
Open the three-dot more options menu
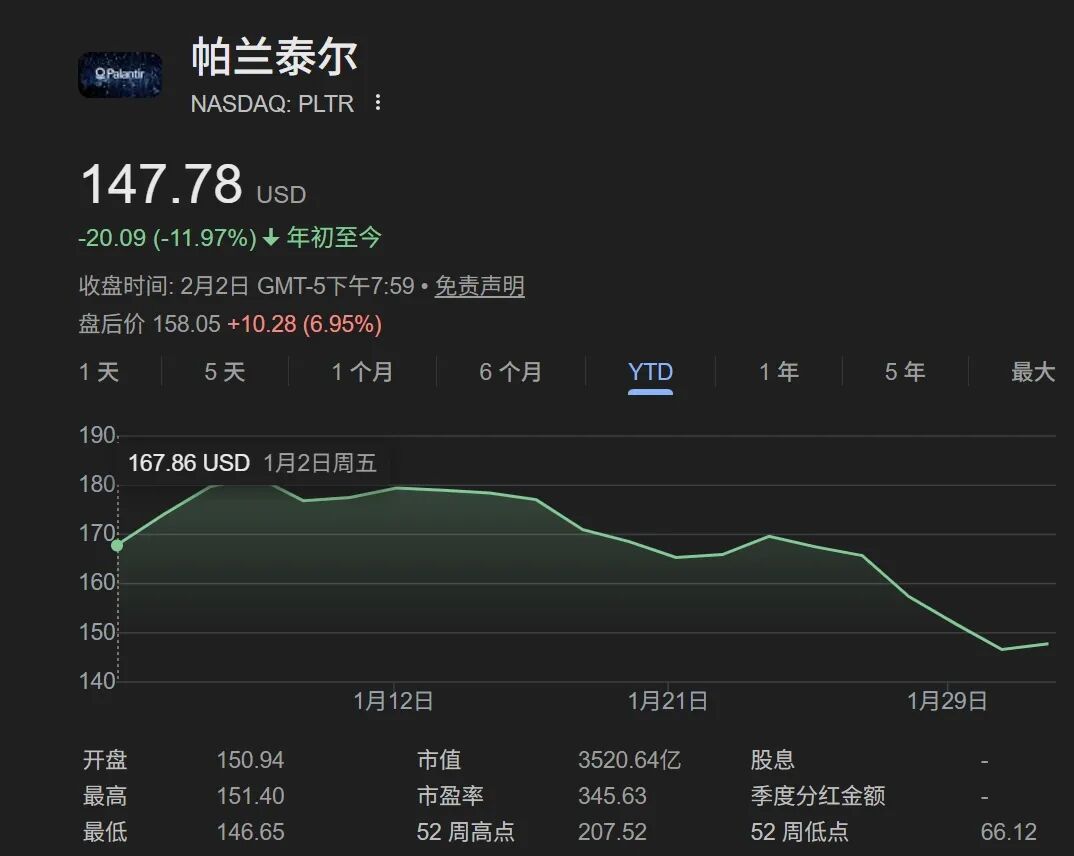tap(377, 103)
